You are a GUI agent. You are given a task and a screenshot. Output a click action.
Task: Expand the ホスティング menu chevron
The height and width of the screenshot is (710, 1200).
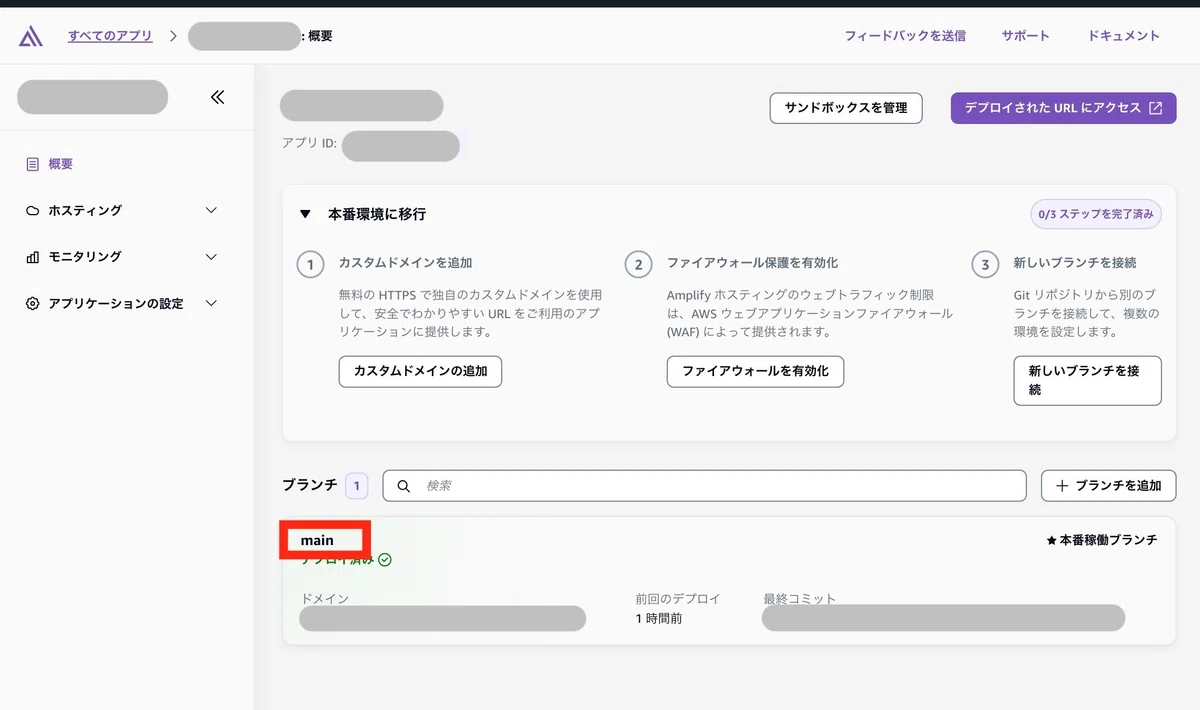pyautogui.click(x=211, y=211)
